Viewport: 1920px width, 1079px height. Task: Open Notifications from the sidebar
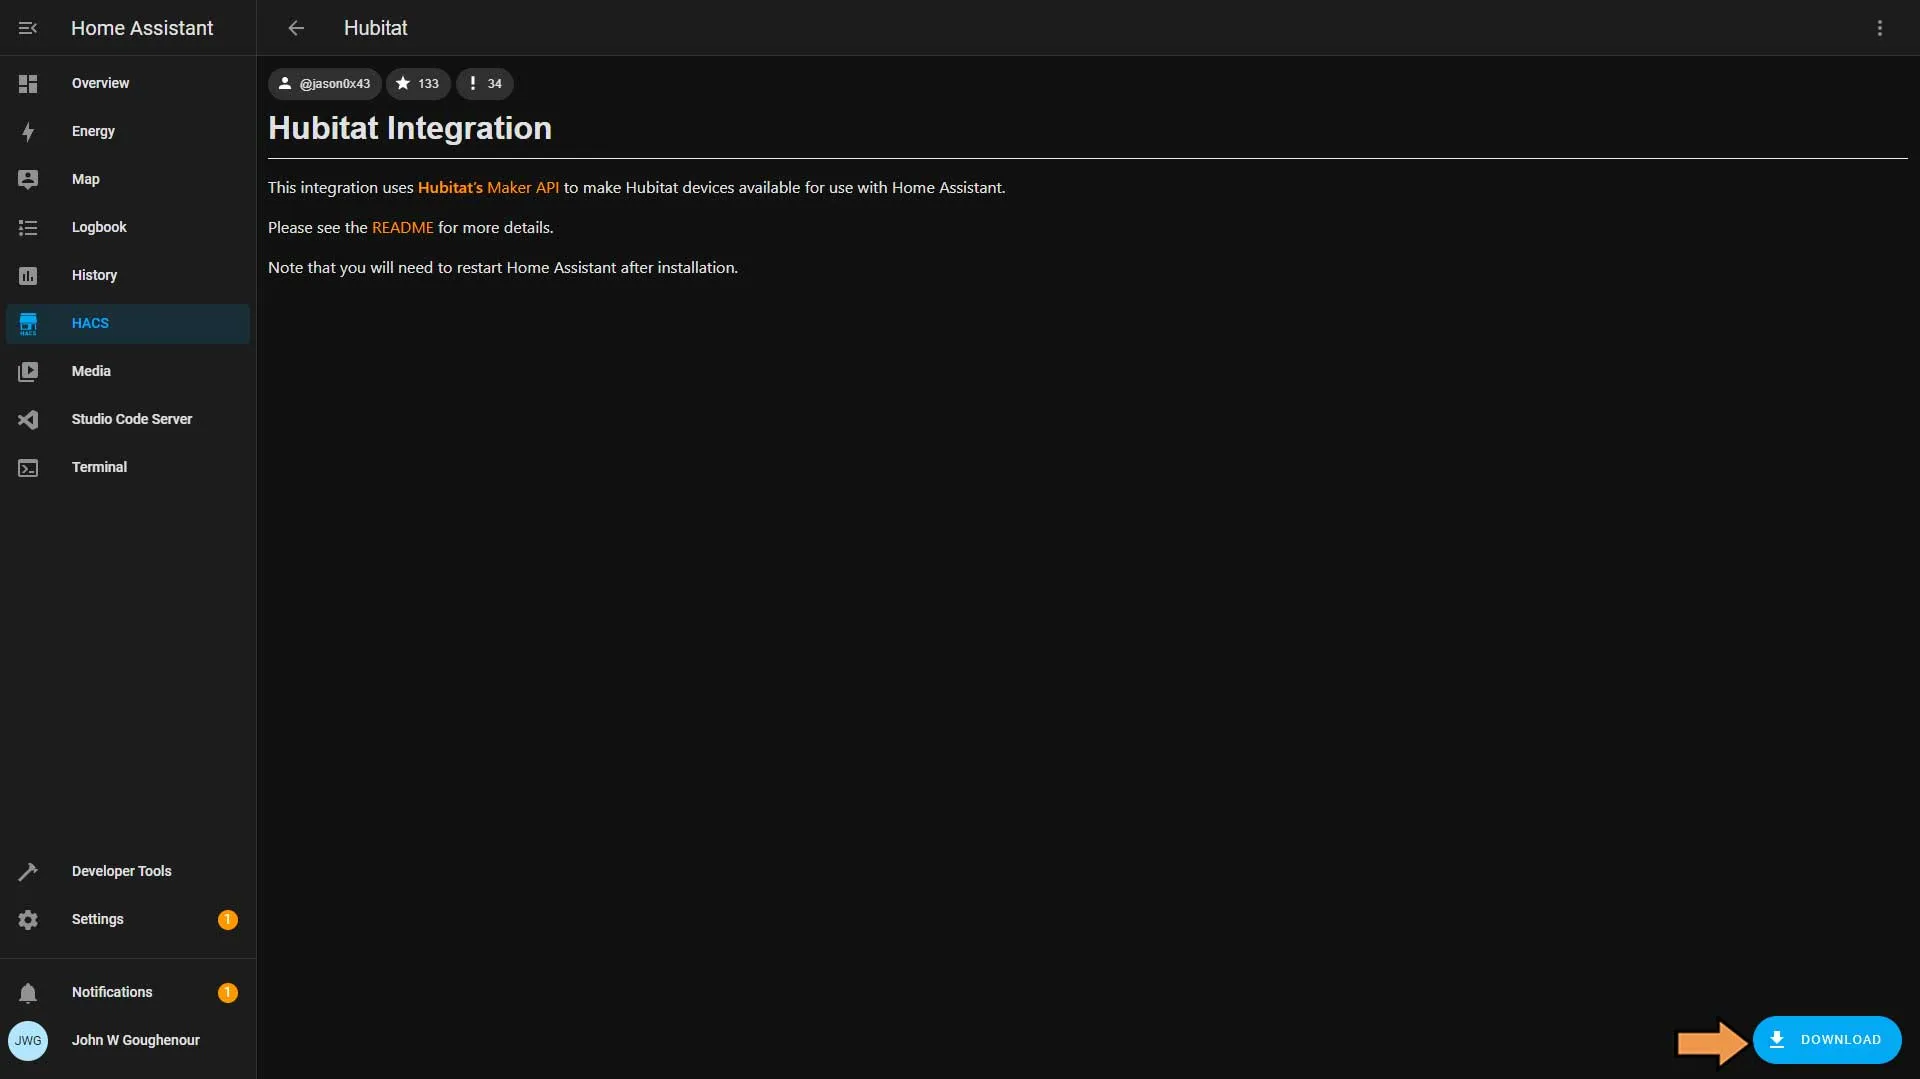[x=128, y=993]
